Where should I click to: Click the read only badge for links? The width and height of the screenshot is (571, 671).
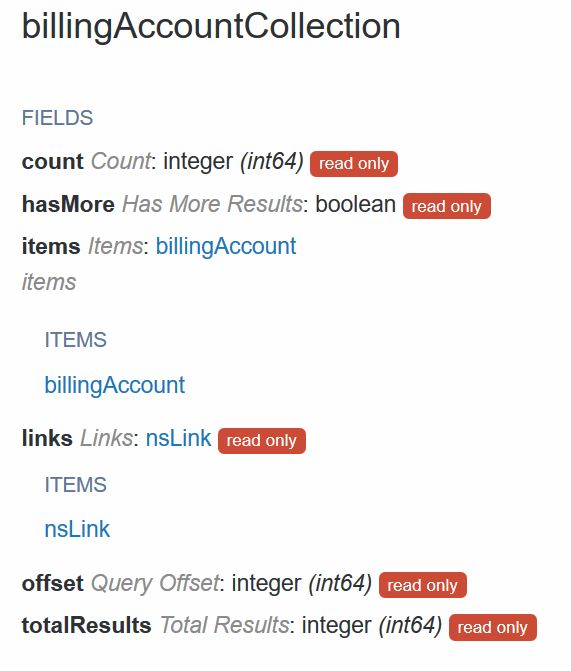pyautogui.click(x=262, y=441)
